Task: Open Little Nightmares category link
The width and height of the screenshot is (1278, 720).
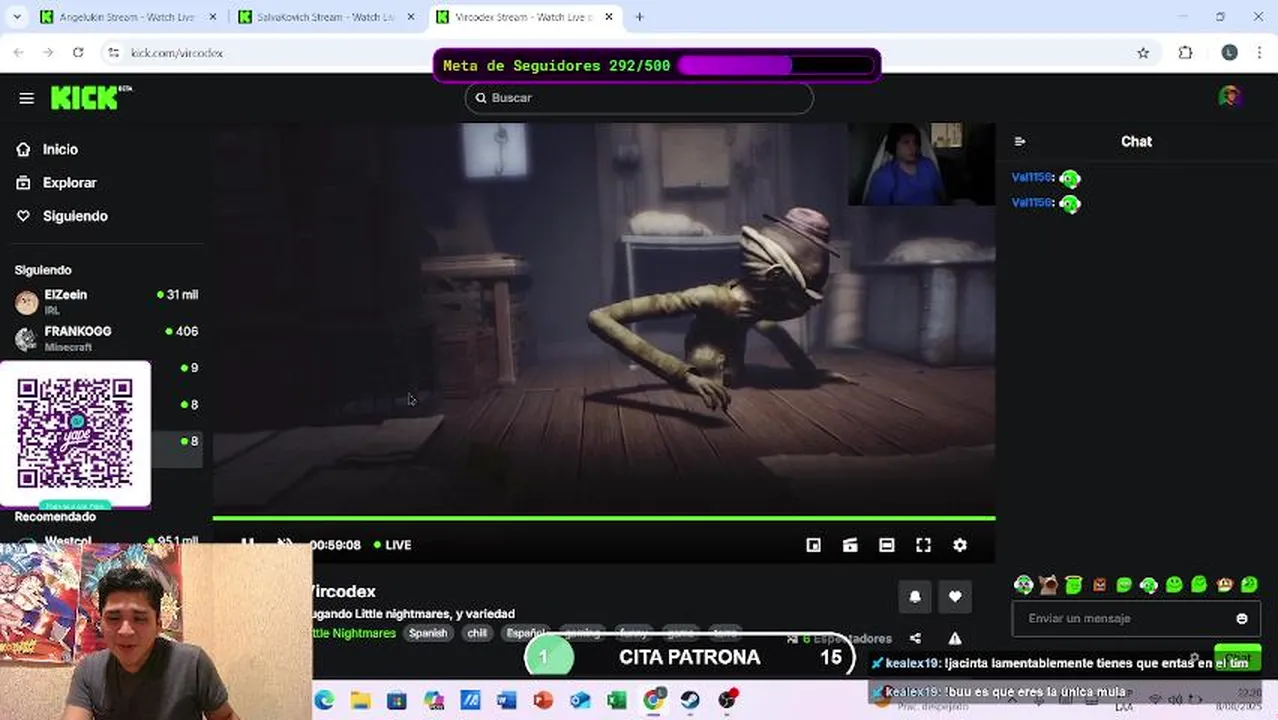Action: coord(352,633)
